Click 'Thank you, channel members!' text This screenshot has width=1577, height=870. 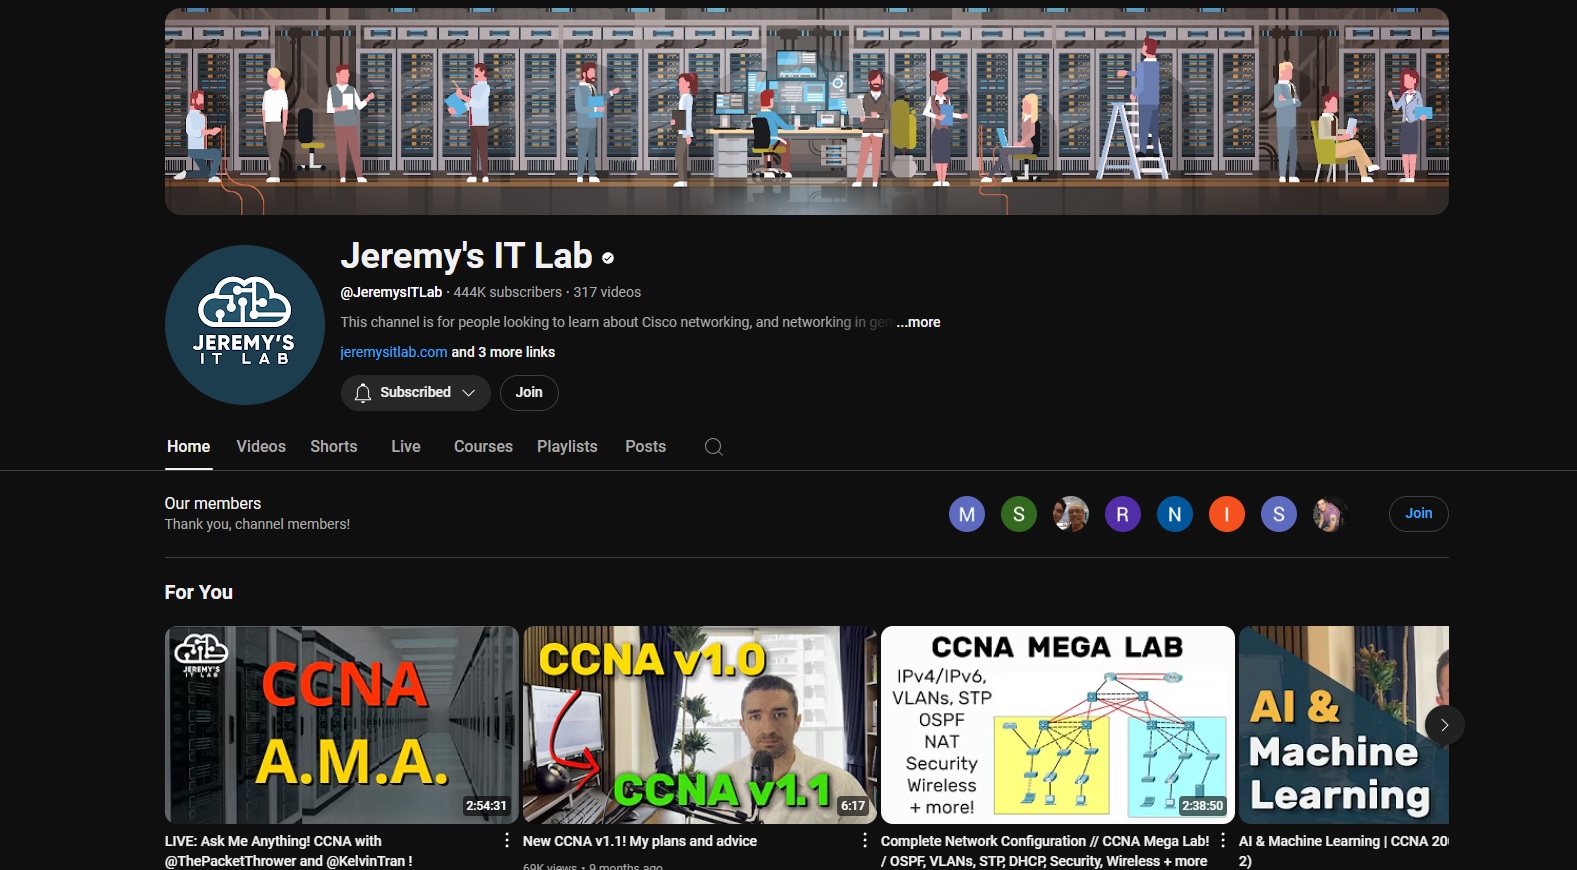click(x=257, y=524)
